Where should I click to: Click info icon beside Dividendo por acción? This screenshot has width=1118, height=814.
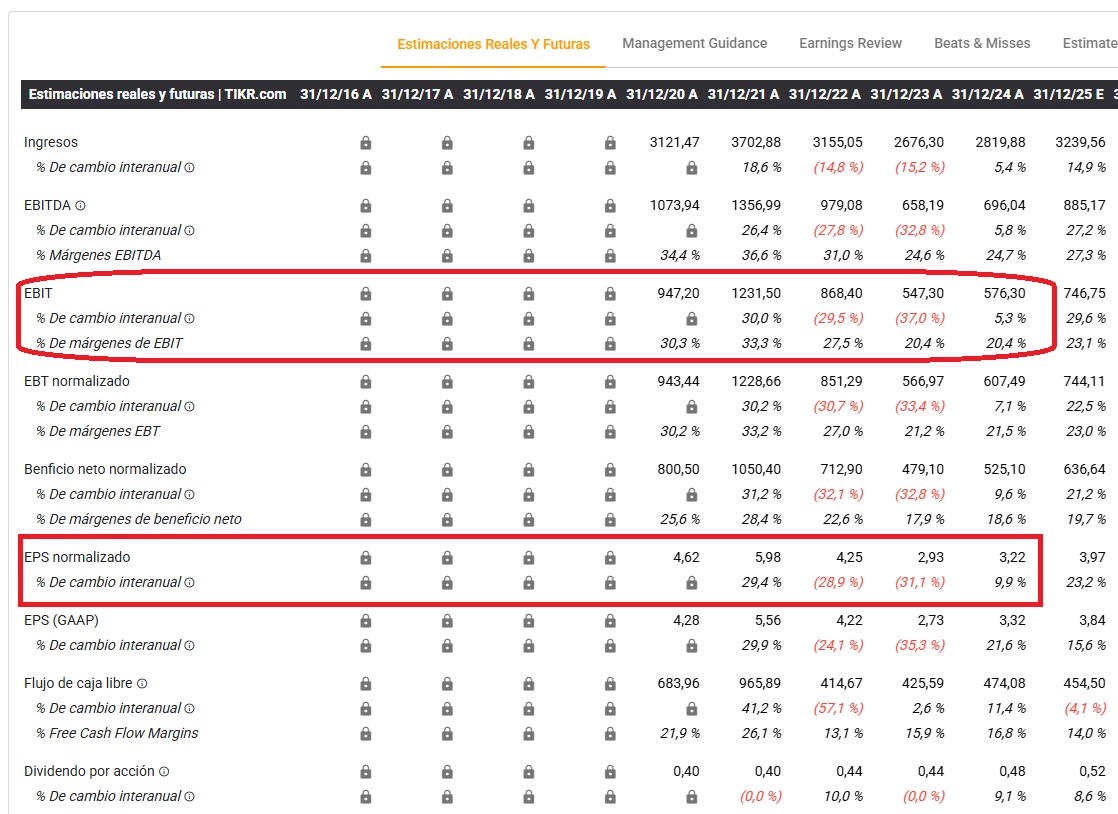click(164, 772)
